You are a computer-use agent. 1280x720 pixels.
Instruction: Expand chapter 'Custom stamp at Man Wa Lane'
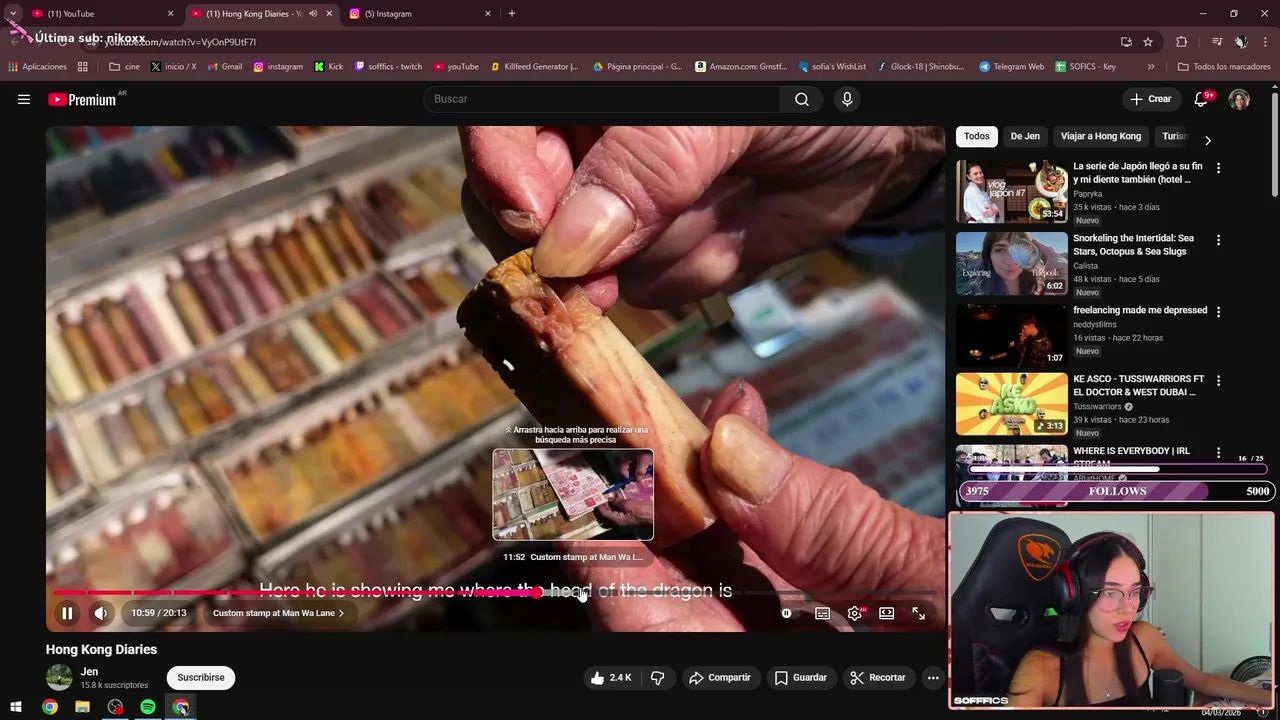click(x=278, y=613)
